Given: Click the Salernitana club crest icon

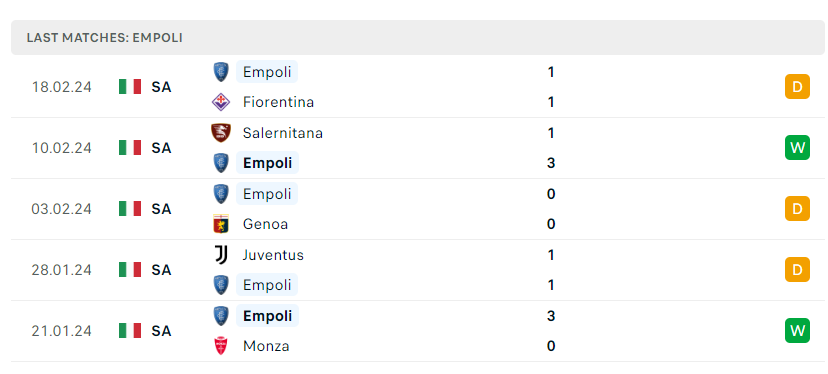Looking at the screenshot, I should 221,133.
